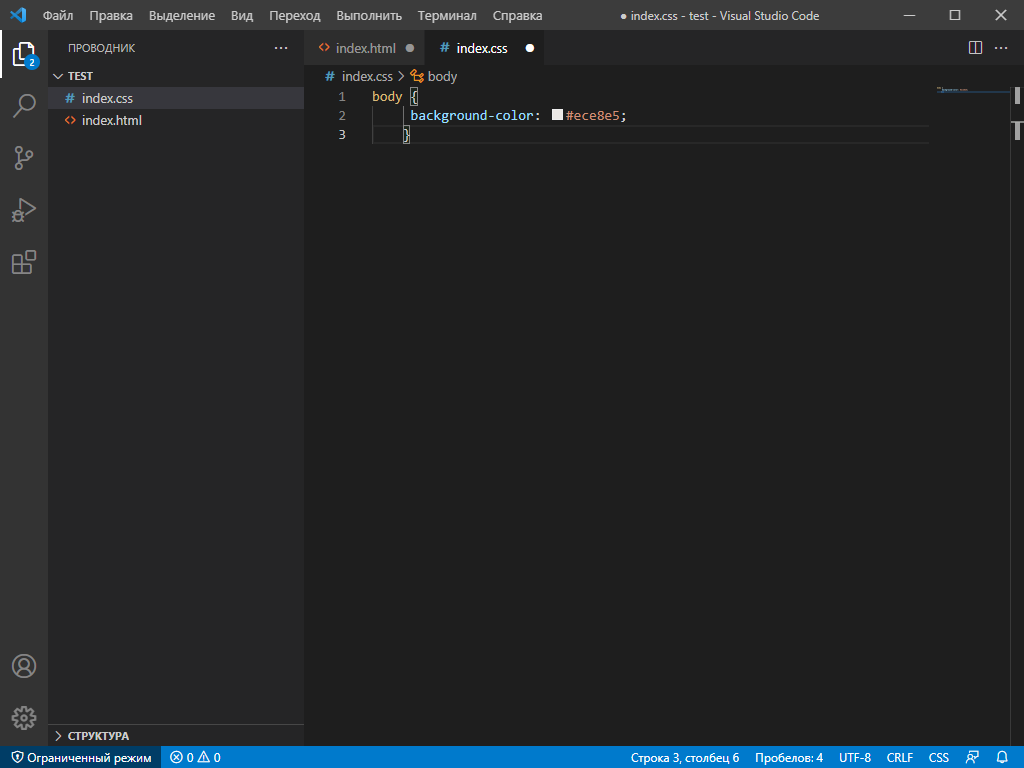Open notifications bell icon
The image size is (1024, 768).
(1002, 758)
